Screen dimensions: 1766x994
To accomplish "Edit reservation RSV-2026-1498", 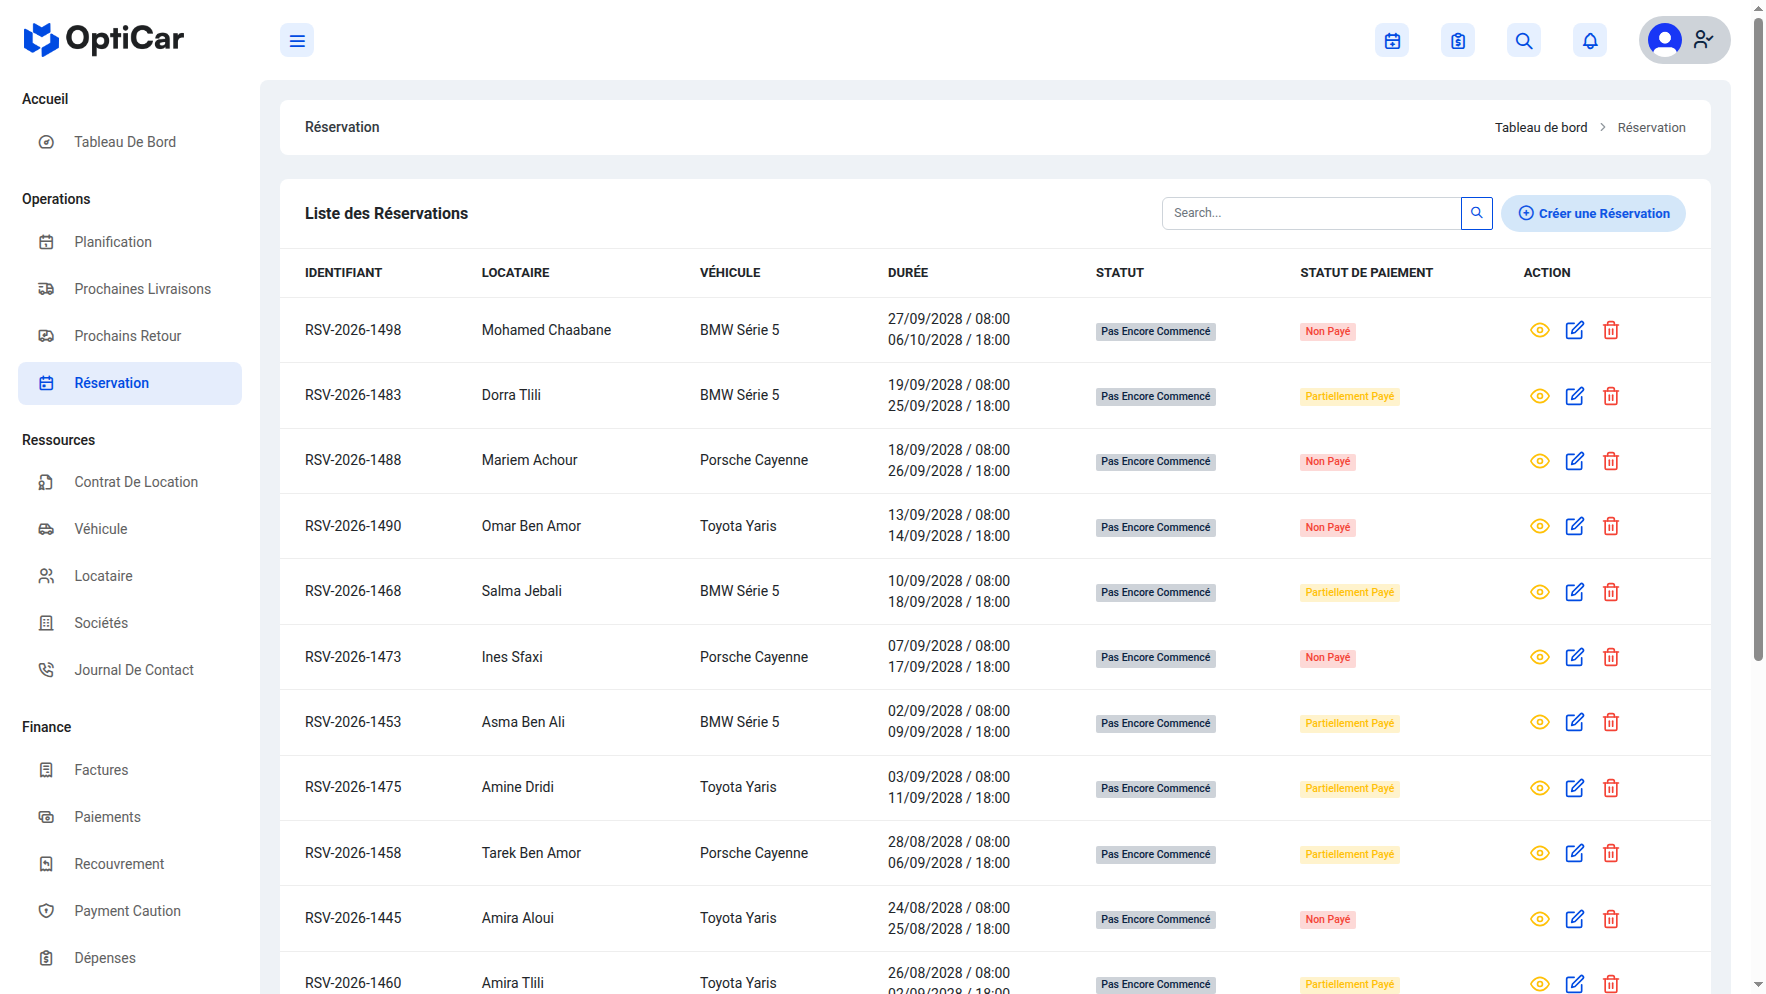I will point(1575,330).
